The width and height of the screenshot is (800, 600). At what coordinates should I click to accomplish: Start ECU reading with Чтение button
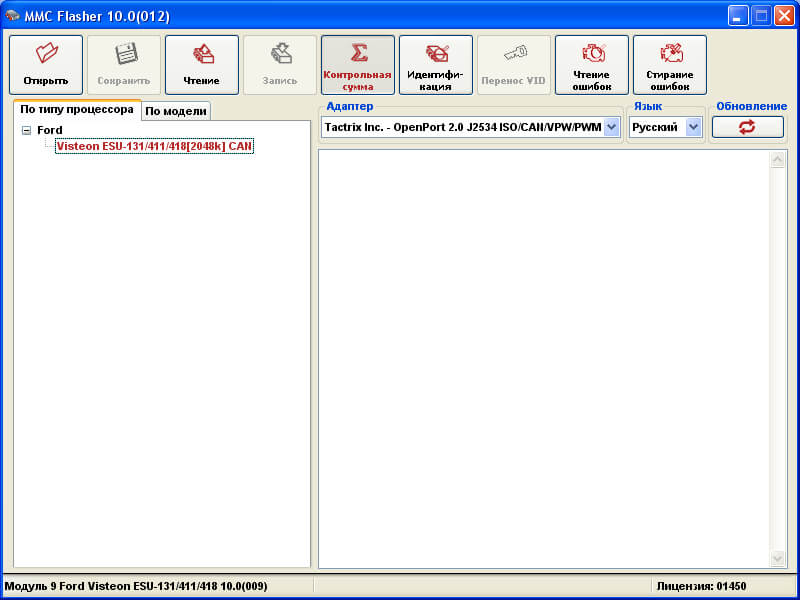tap(202, 65)
